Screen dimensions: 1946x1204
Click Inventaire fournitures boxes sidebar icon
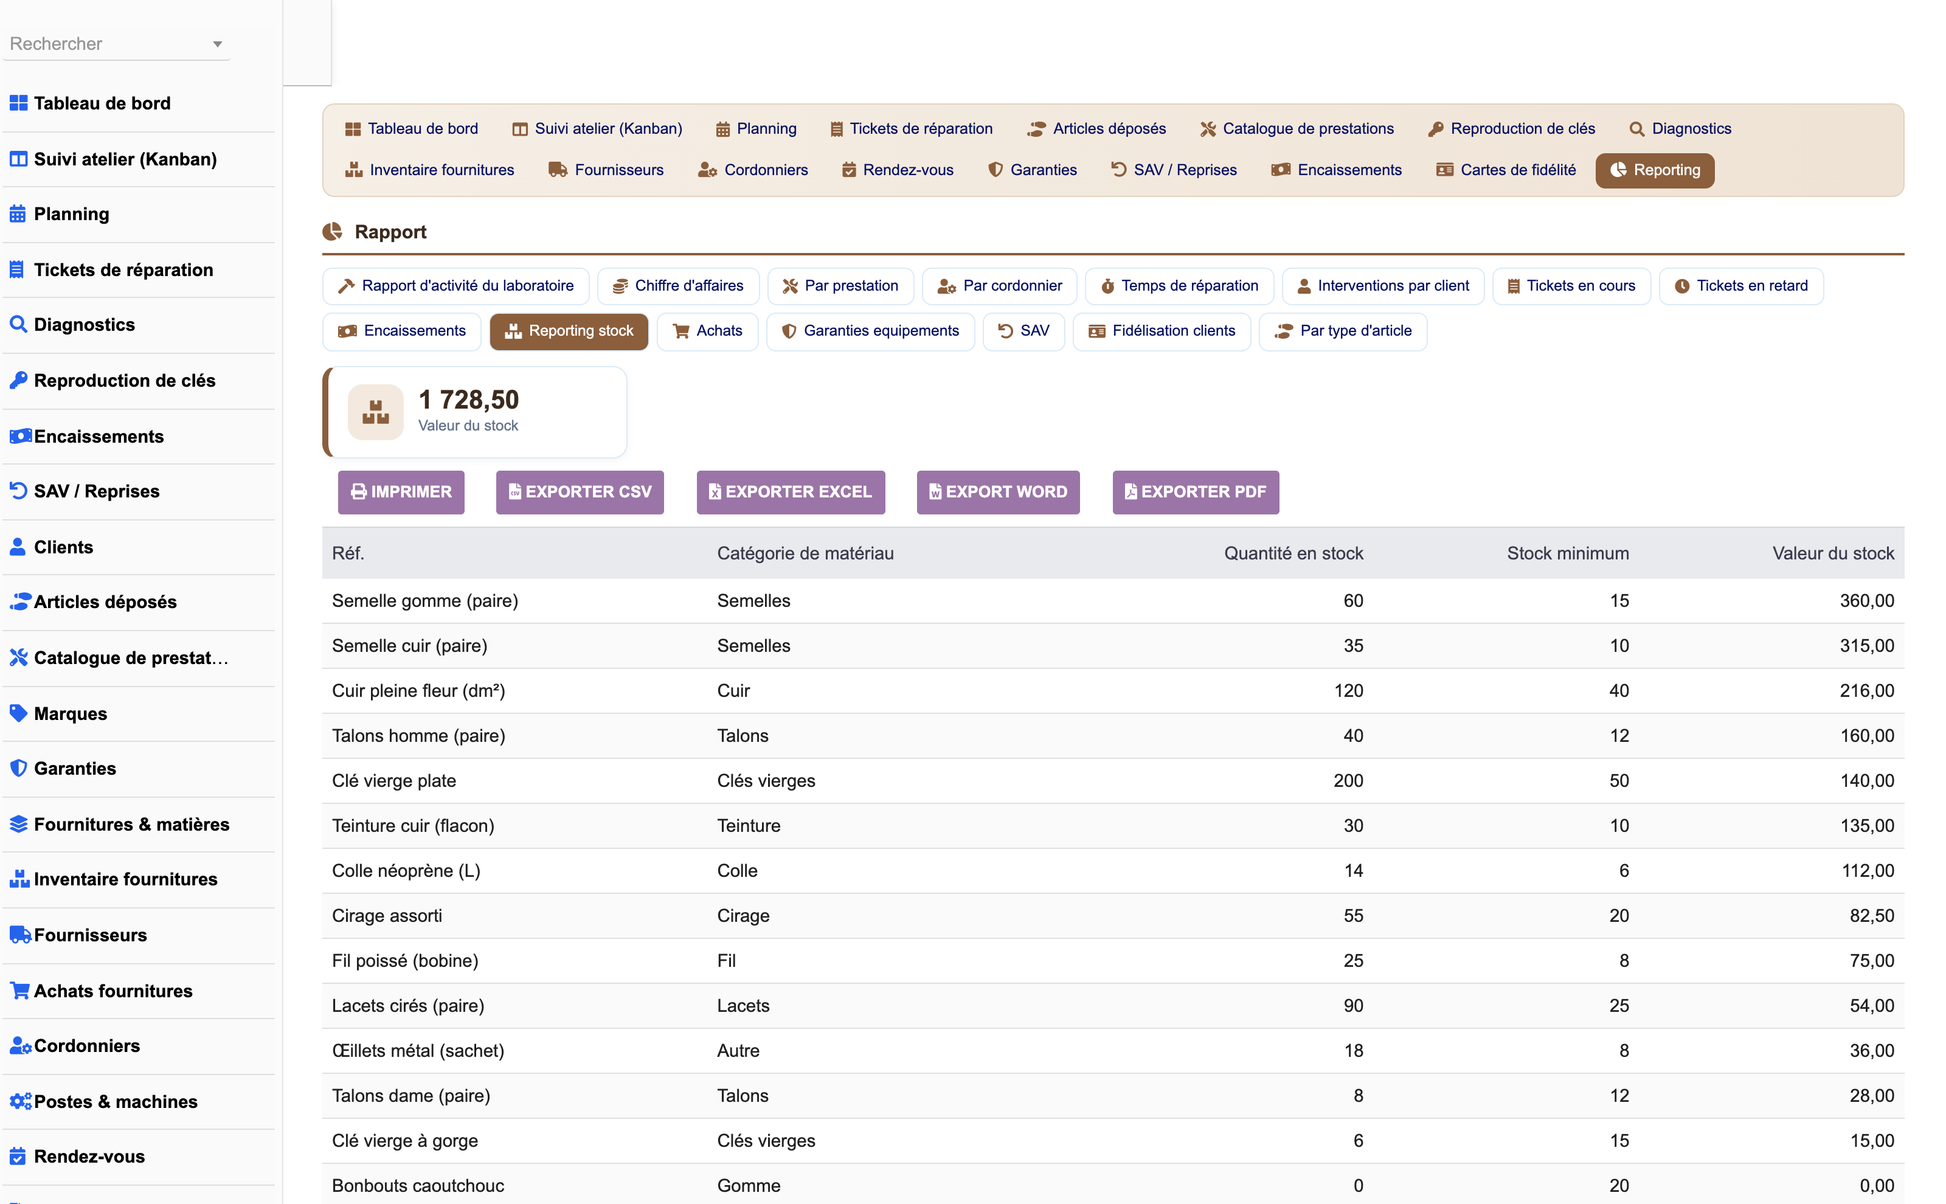click(x=19, y=879)
